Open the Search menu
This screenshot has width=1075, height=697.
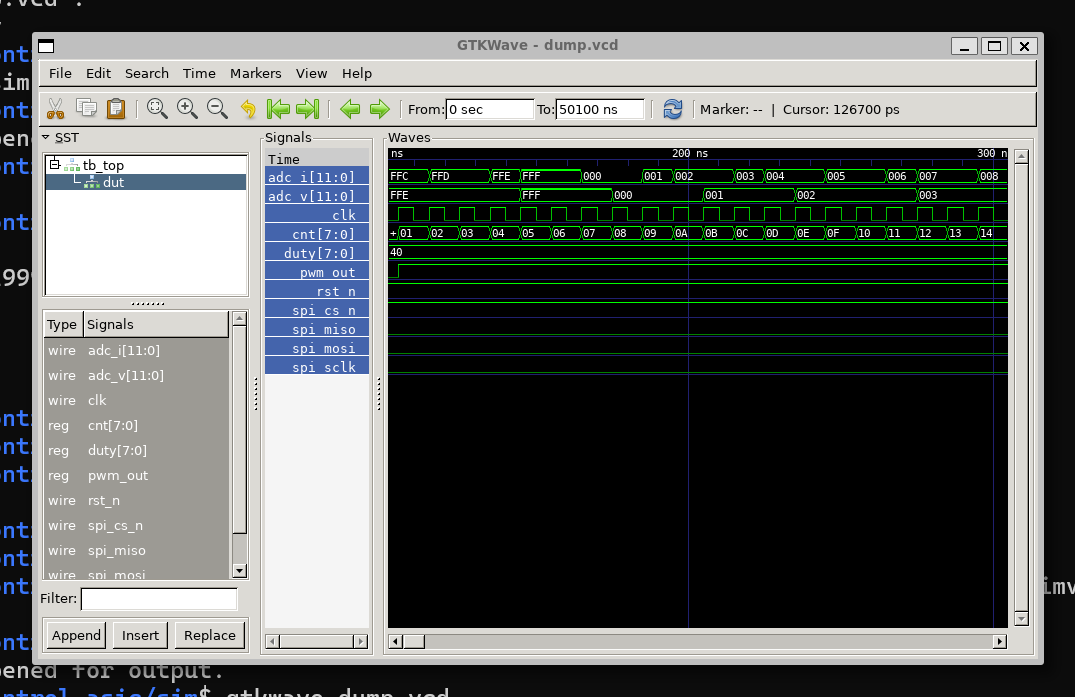[x=146, y=73]
